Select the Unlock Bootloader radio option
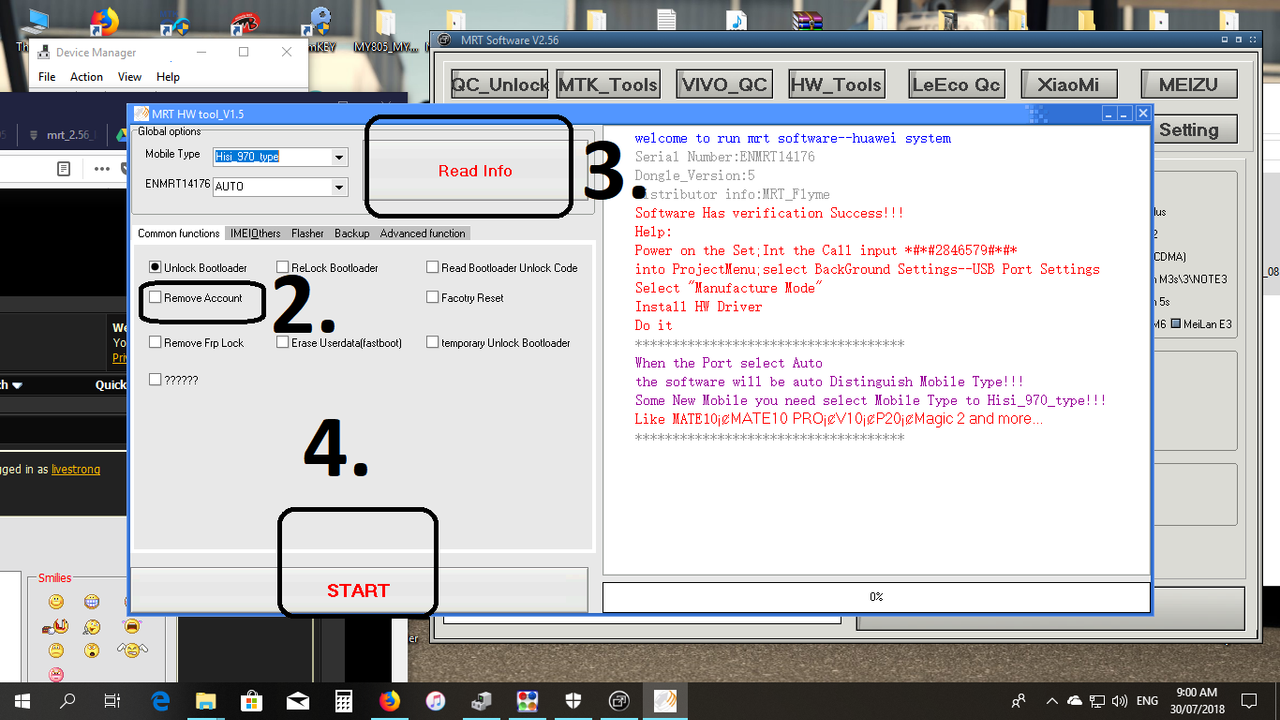 (155, 268)
